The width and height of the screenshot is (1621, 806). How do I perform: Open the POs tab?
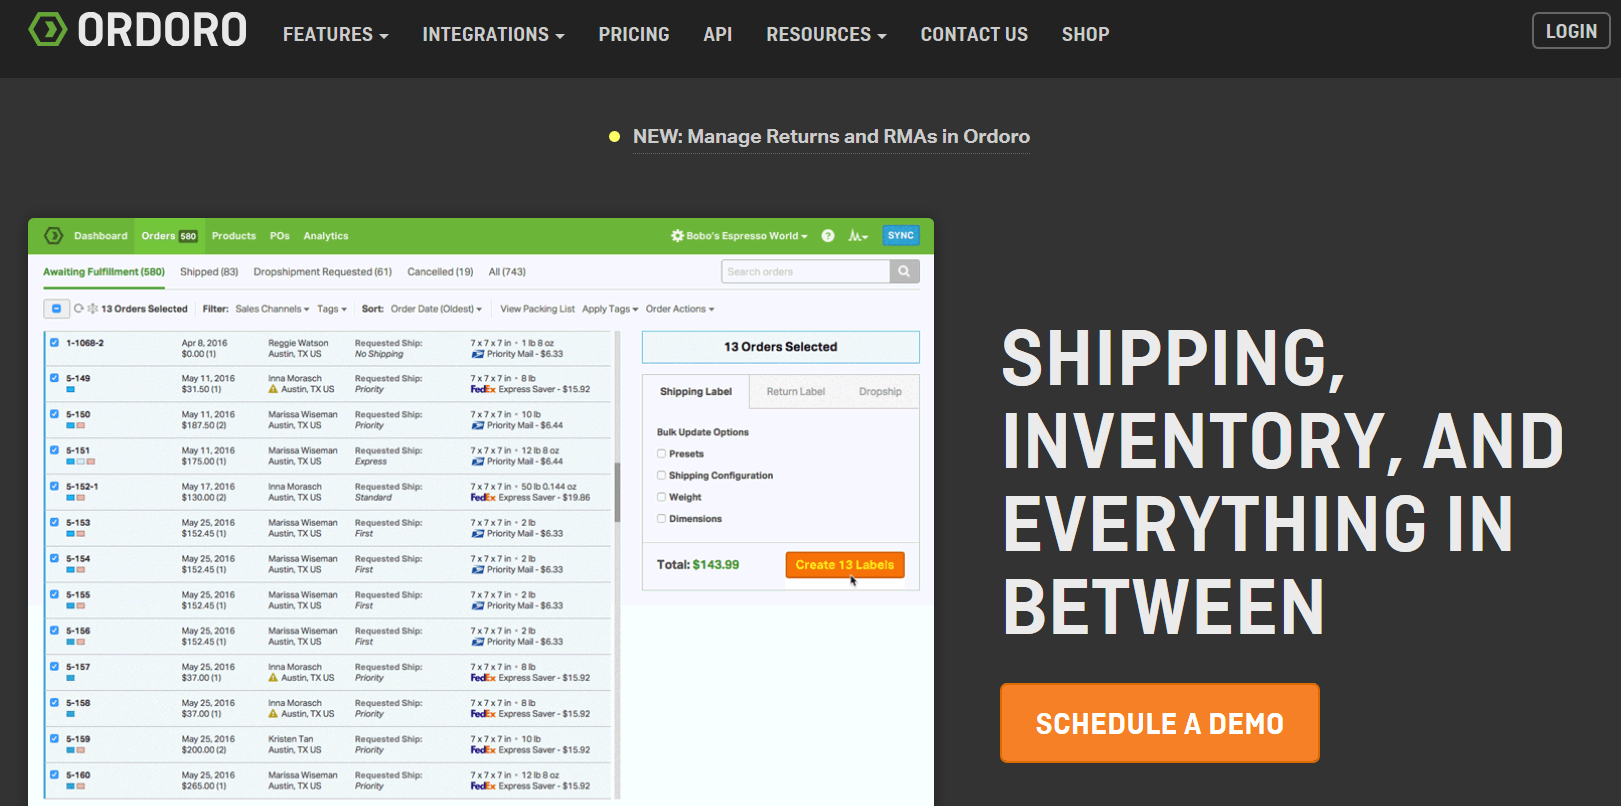280,236
